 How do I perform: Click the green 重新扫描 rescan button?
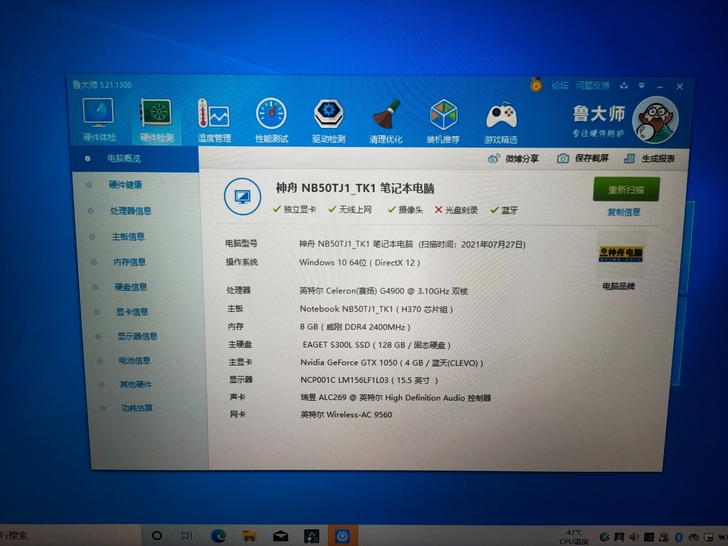[626, 189]
